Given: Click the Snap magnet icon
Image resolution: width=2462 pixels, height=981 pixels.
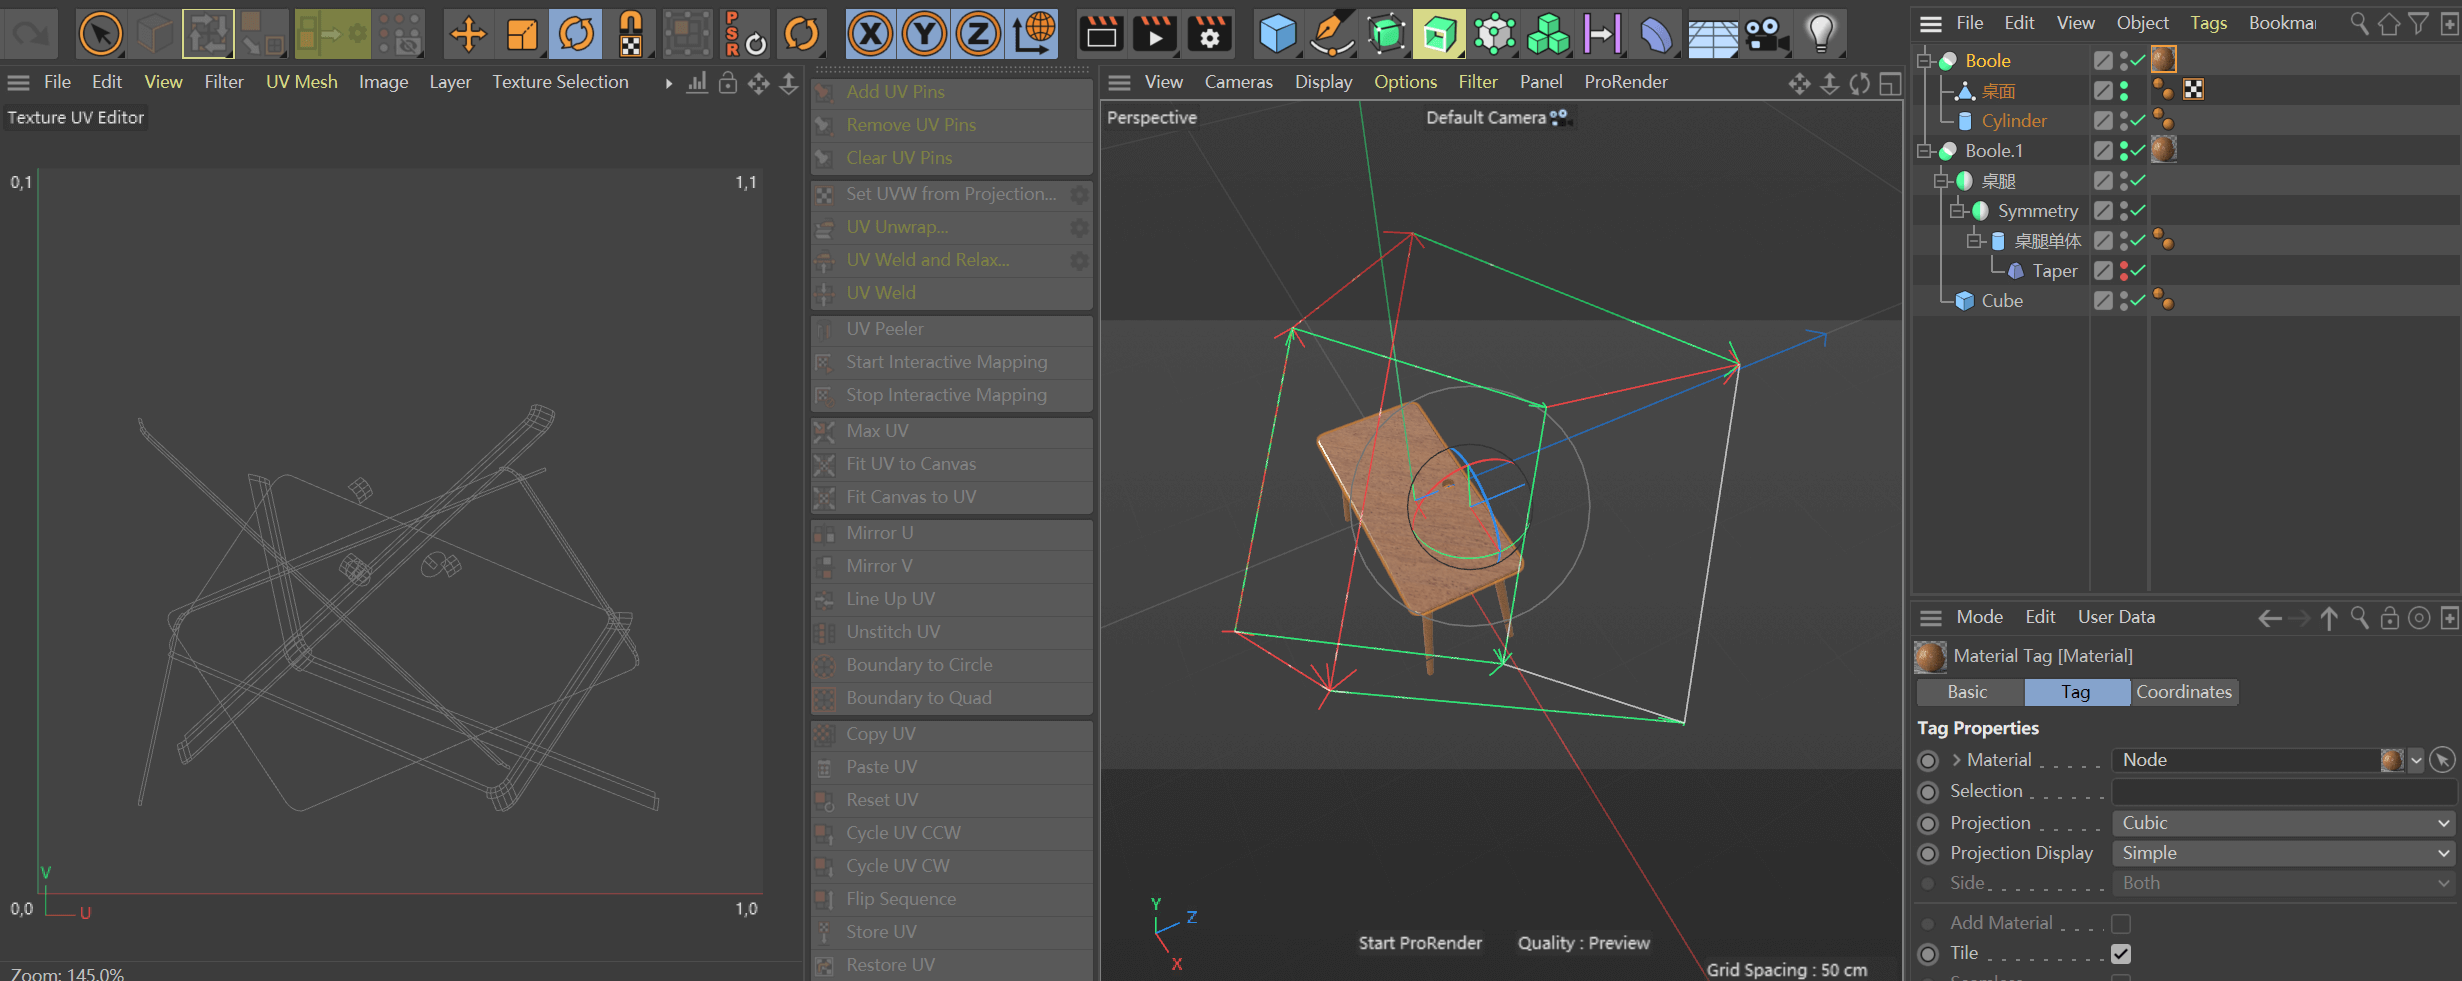Looking at the screenshot, I should coord(630,35).
